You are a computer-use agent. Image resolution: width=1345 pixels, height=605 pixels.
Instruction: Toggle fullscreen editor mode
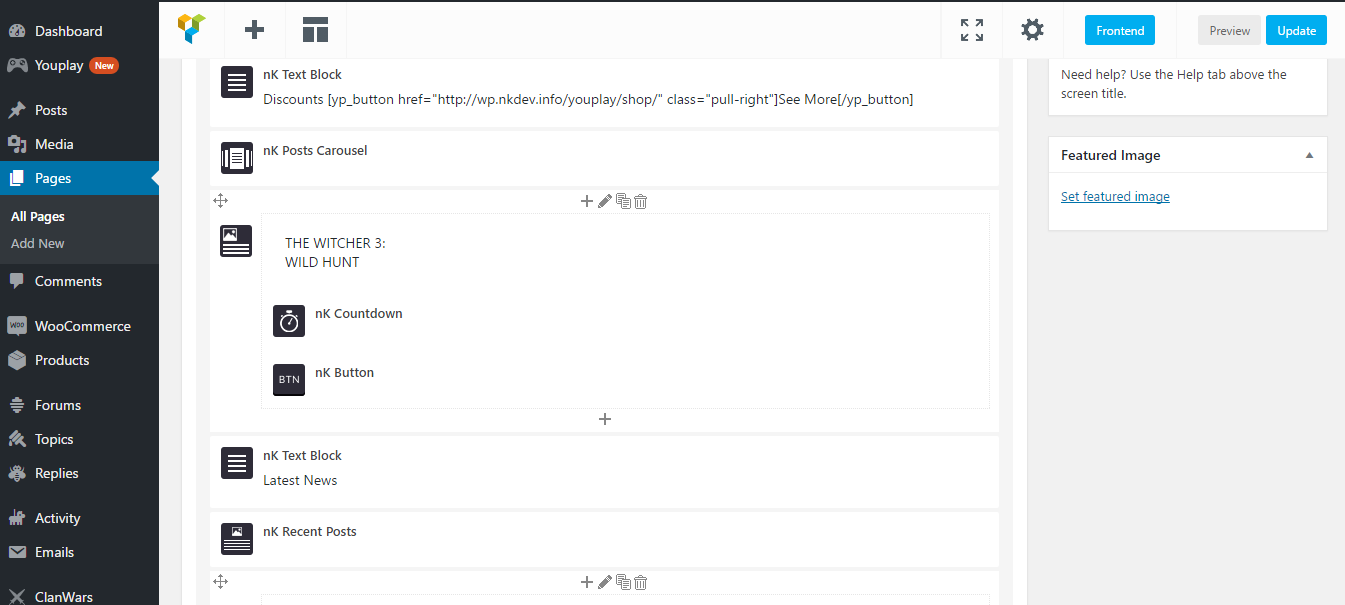click(972, 30)
